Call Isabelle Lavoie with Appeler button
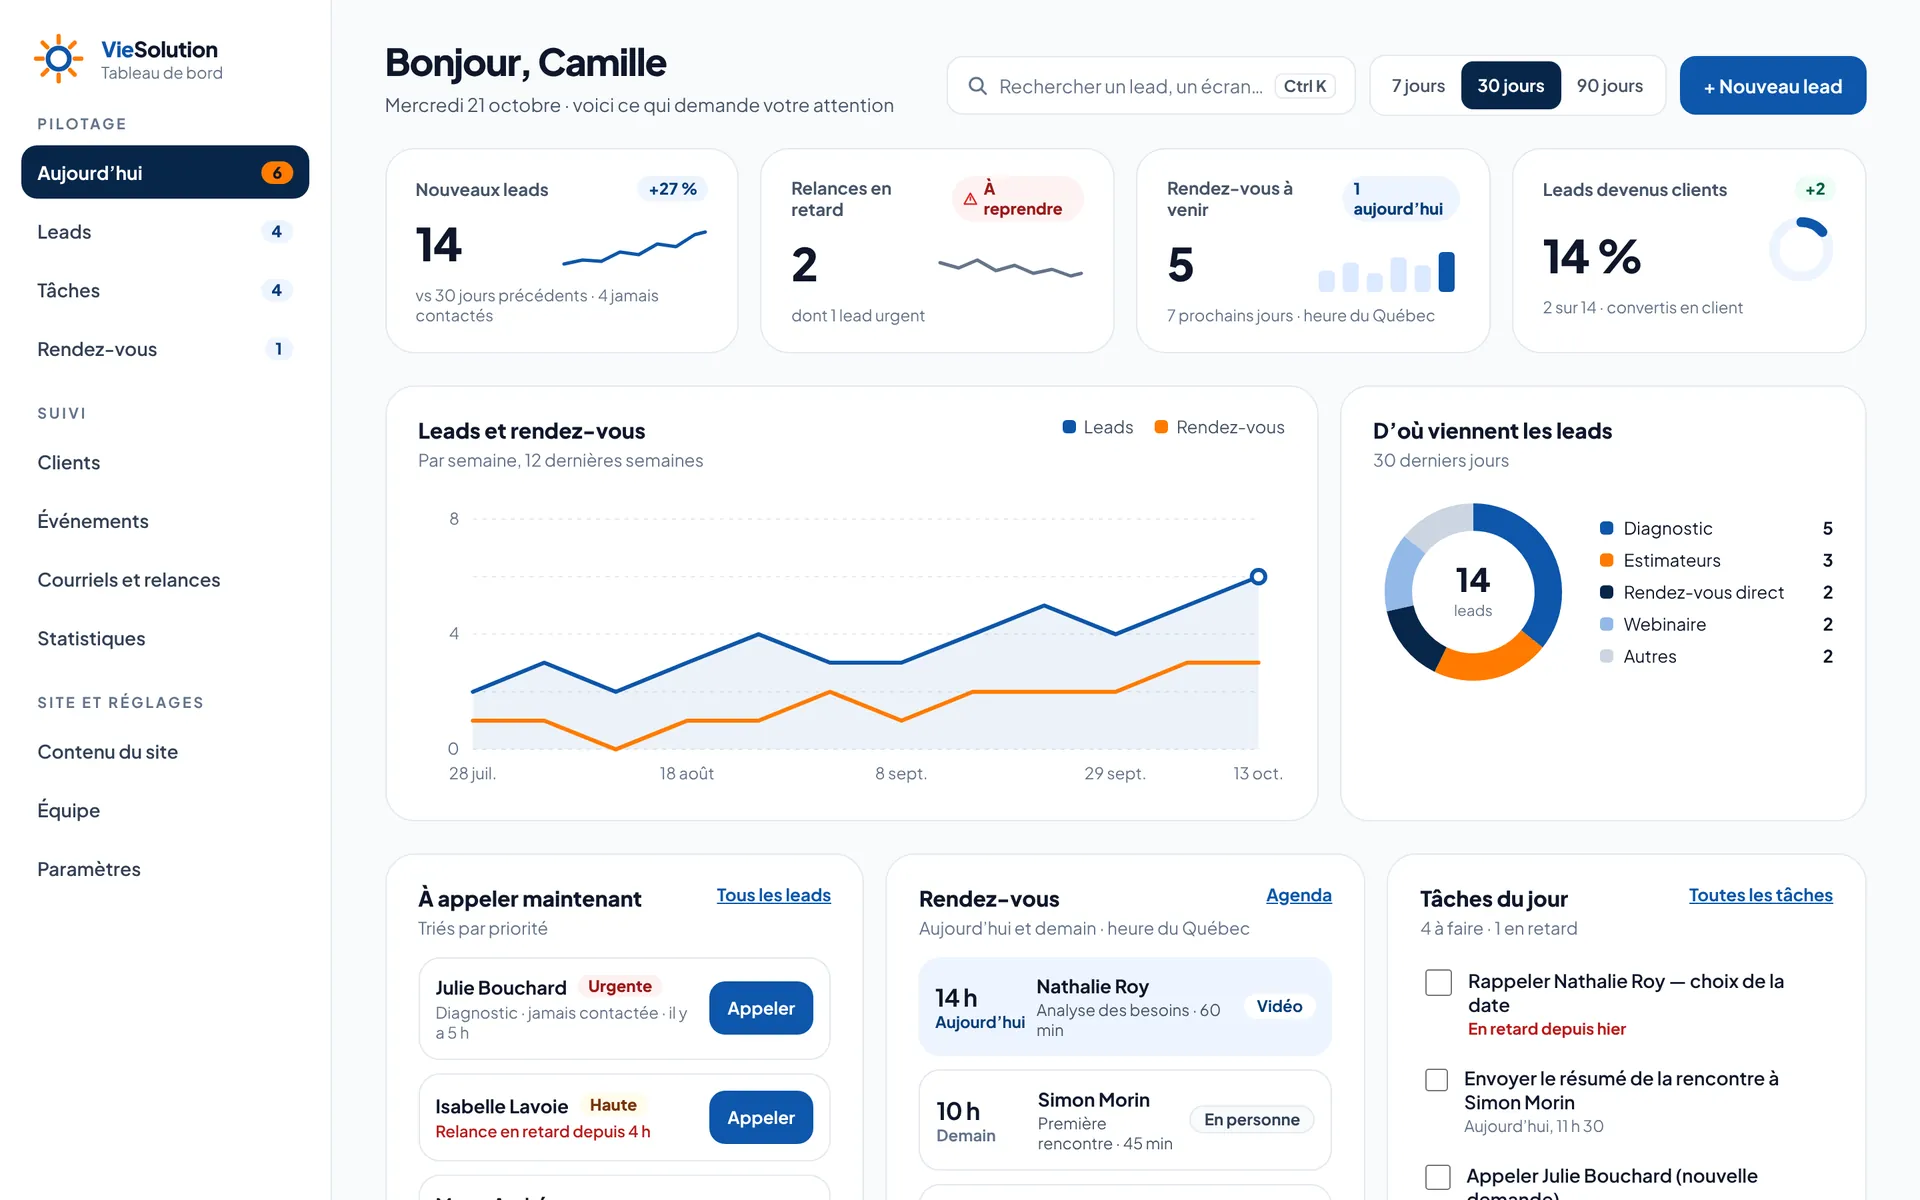This screenshot has width=1920, height=1200. (x=761, y=1117)
